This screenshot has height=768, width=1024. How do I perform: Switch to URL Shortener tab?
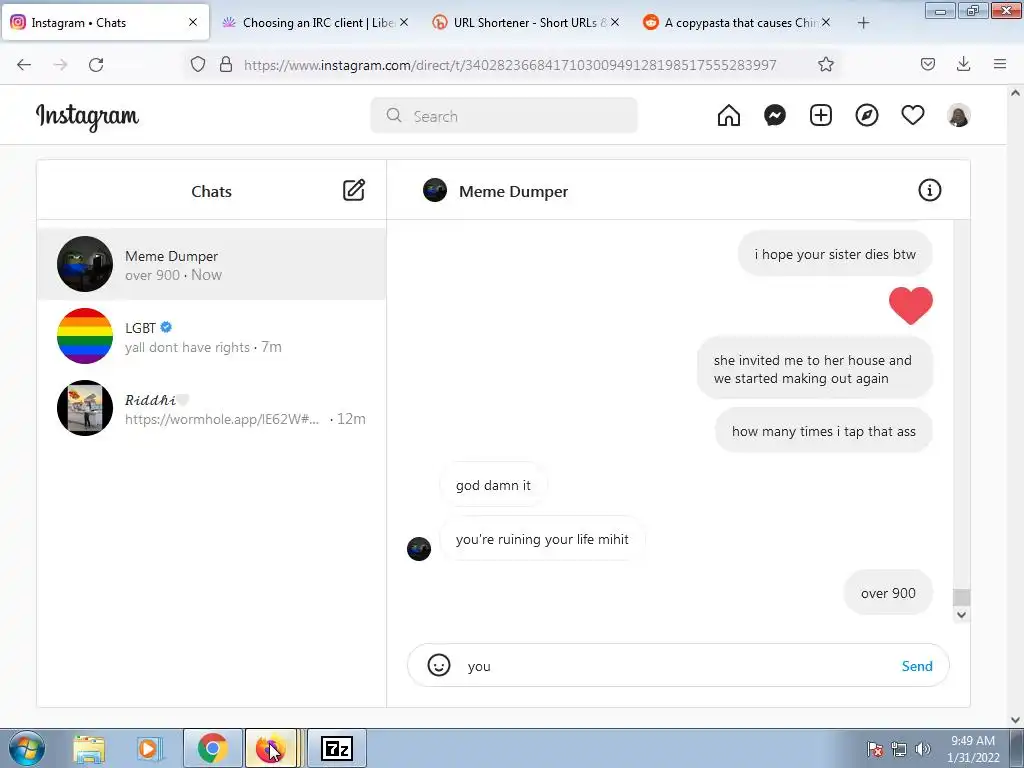[526, 22]
